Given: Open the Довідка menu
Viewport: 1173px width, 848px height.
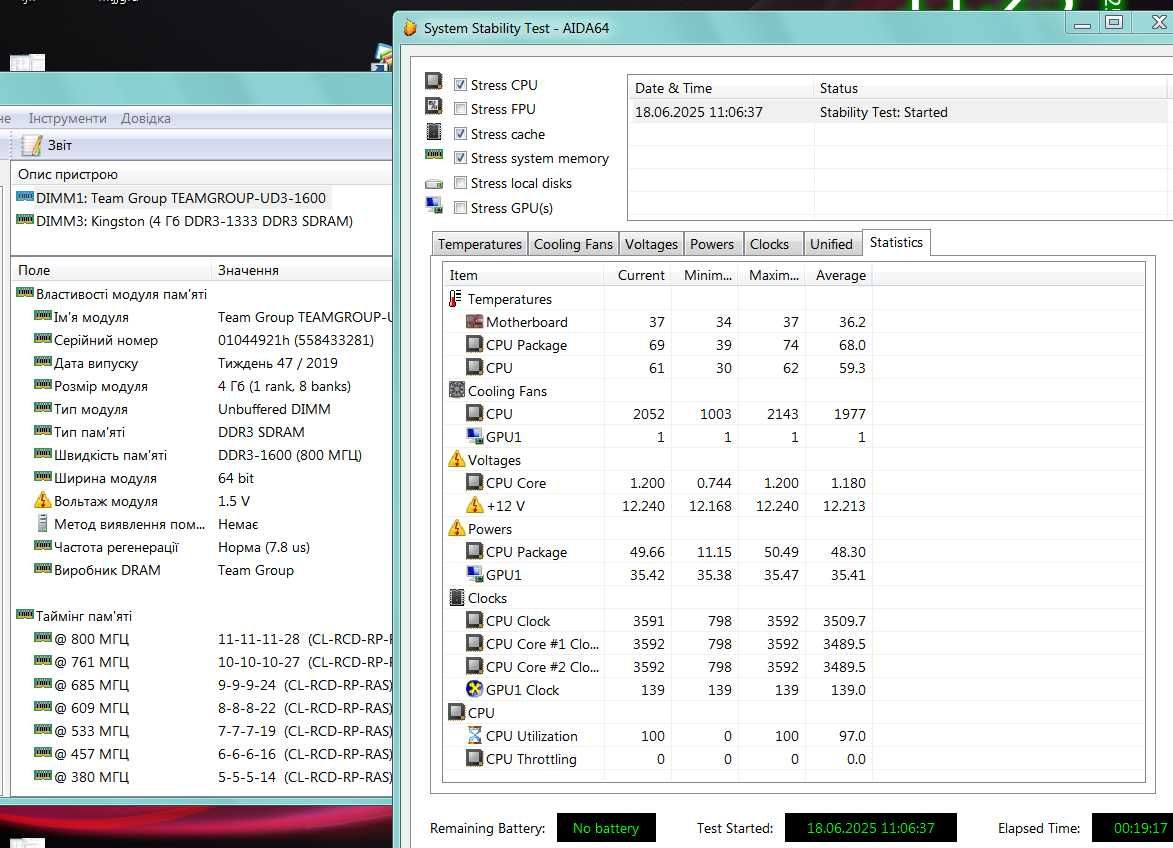Looking at the screenshot, I should point(146,118).
